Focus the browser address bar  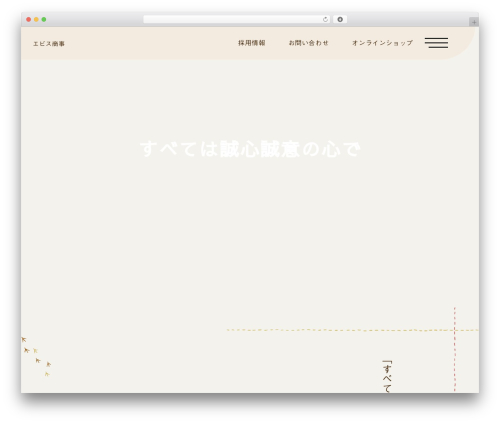pos(237,20)
